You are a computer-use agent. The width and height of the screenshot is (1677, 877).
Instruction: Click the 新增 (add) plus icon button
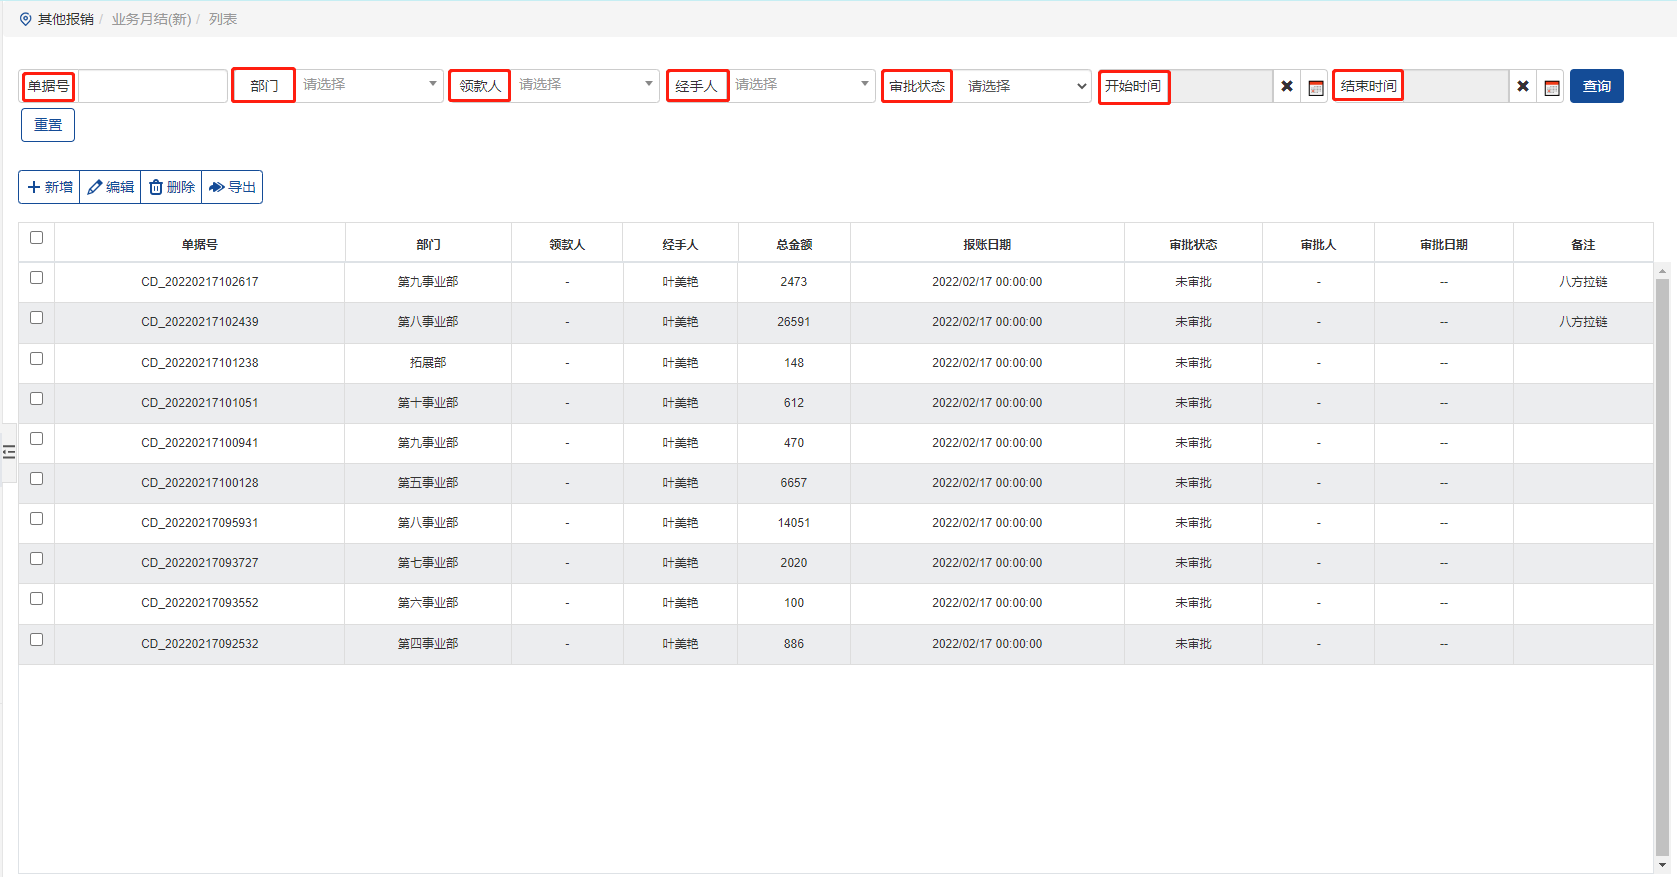click(49, 187)
